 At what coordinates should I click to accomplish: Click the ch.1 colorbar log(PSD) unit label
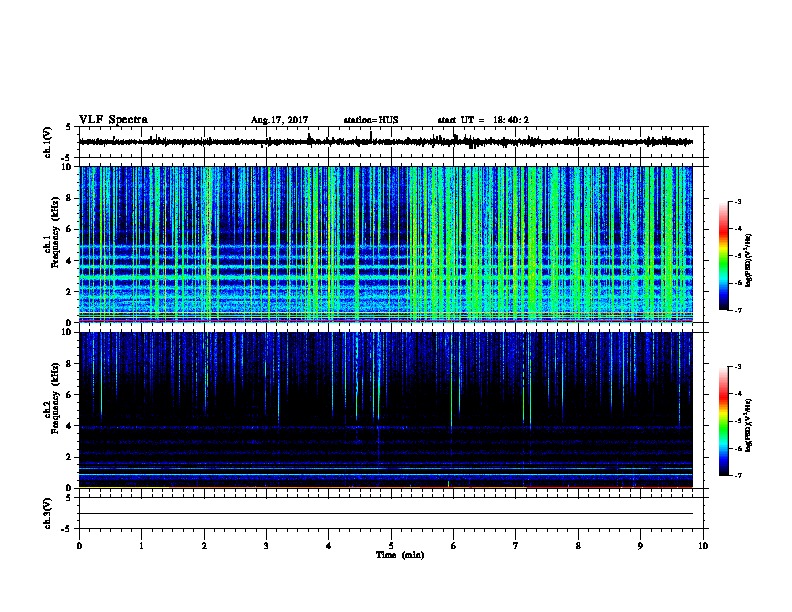(749, 260)
